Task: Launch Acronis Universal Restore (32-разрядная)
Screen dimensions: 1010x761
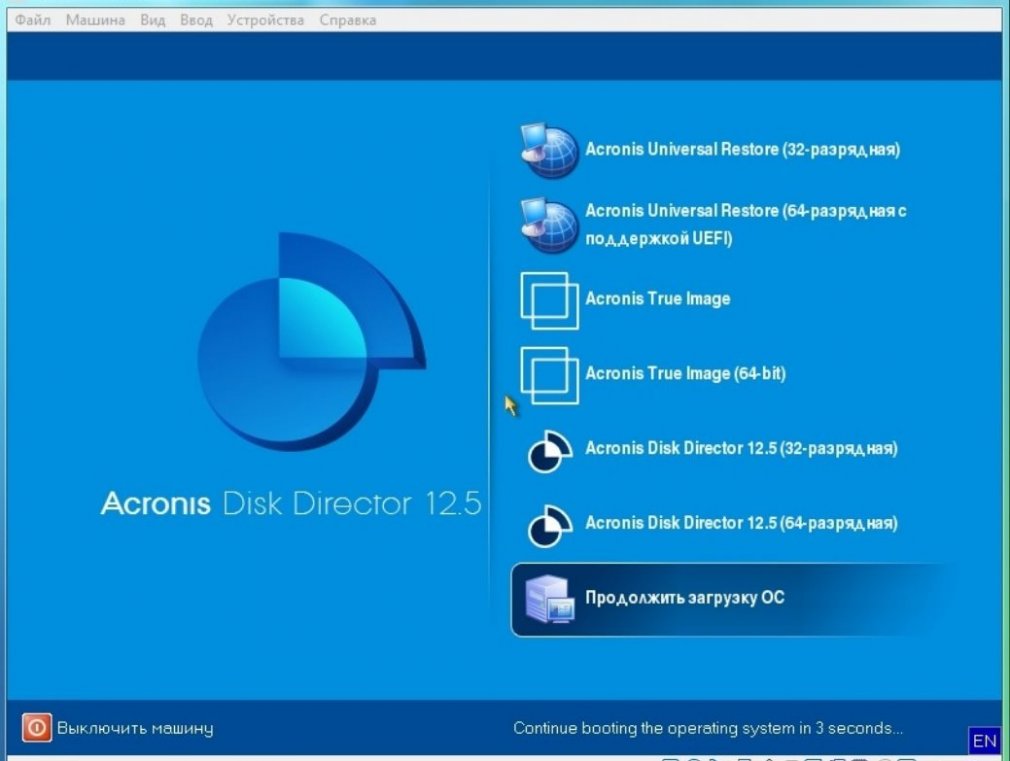Action: [743, 149]
